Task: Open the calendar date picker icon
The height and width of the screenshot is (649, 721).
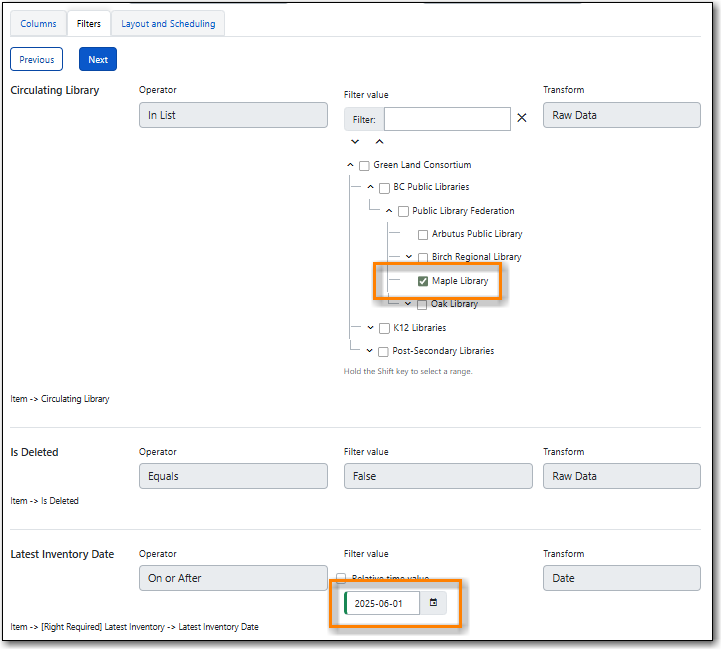Action: (433, 603)
